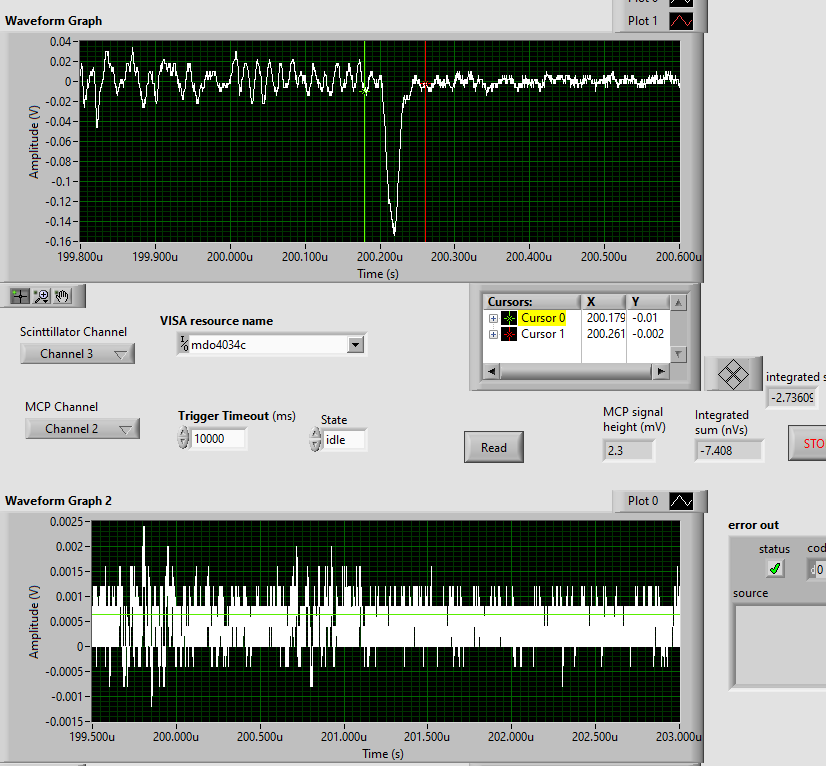Click the cursor mover diamond pad

click(734, 374)
